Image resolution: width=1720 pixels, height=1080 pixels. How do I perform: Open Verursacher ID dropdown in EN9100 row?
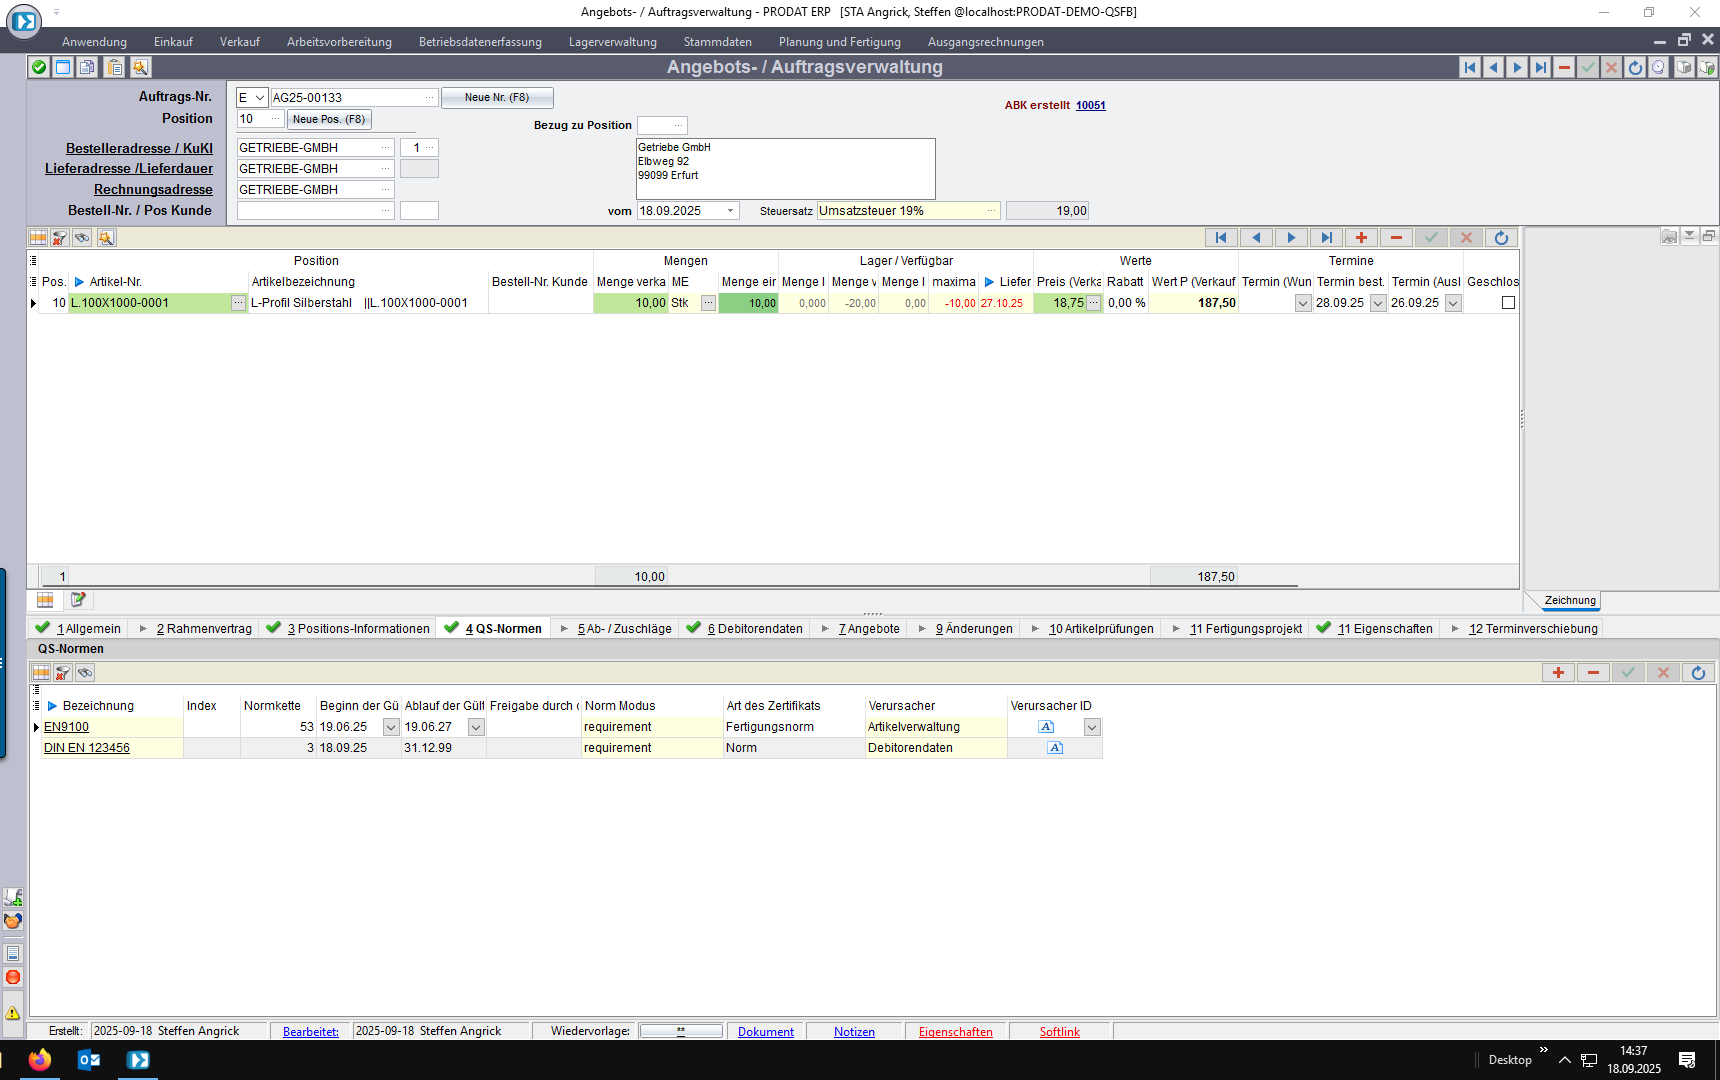[x=1092, y=727]
